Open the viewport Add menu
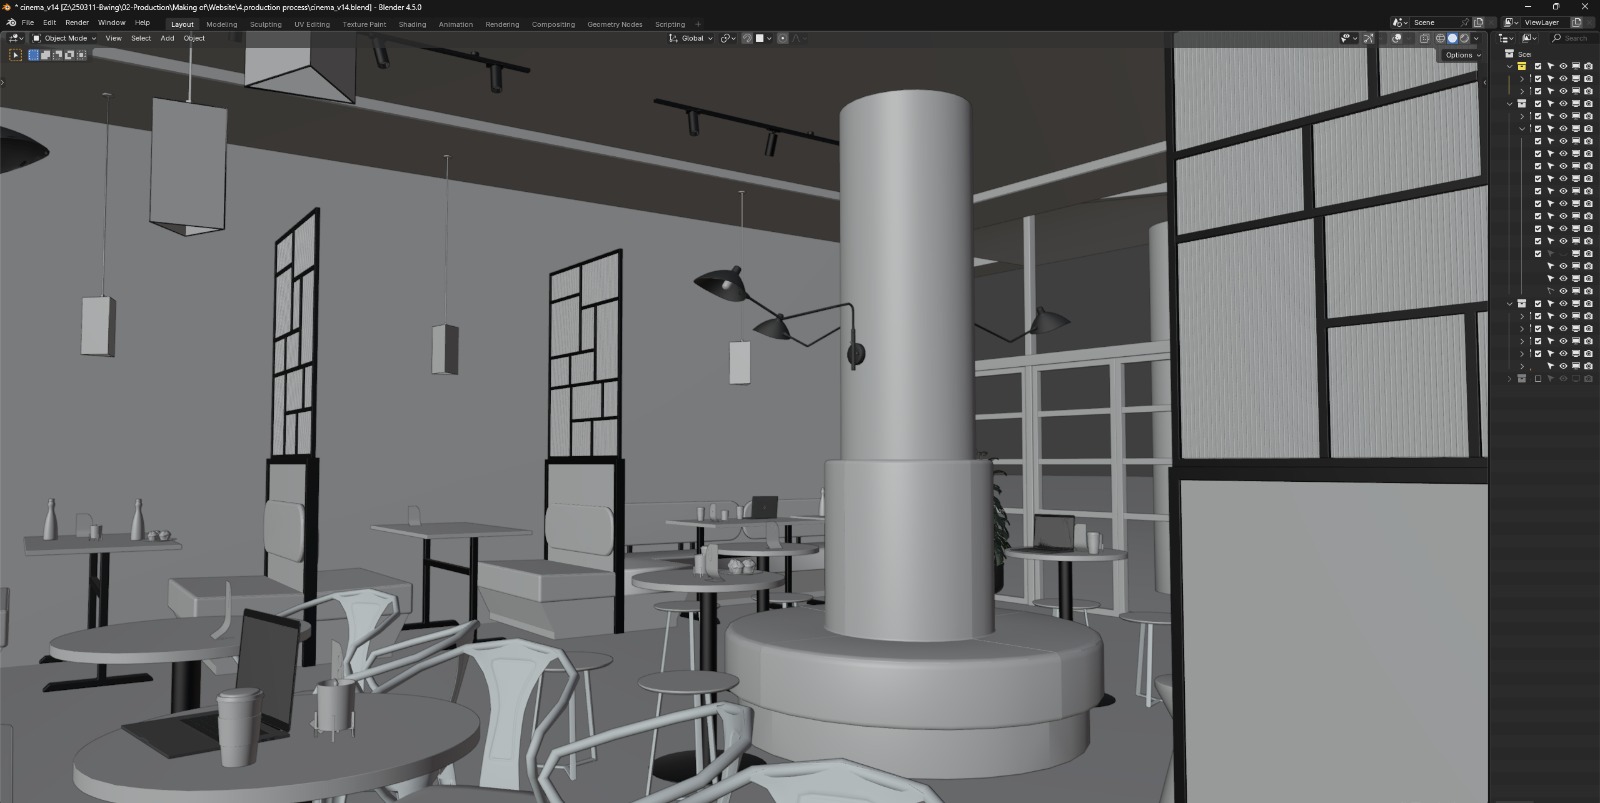 [167, 38]
